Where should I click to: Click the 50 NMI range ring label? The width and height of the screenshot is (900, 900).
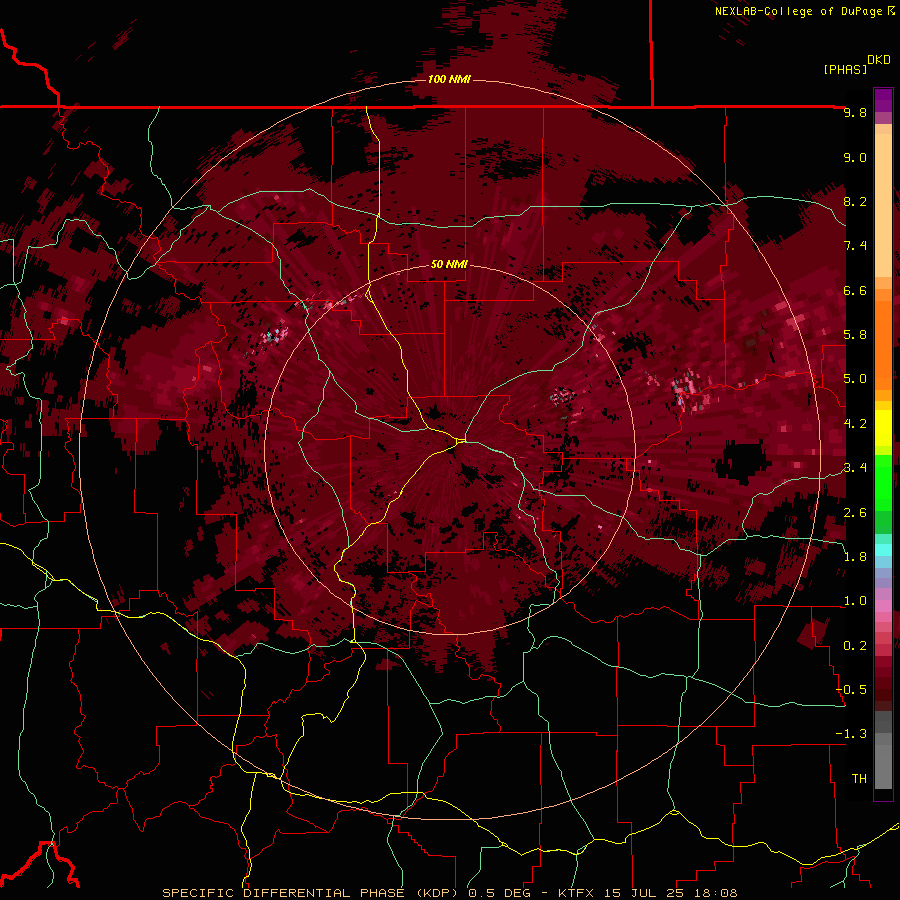click(449, 264)
